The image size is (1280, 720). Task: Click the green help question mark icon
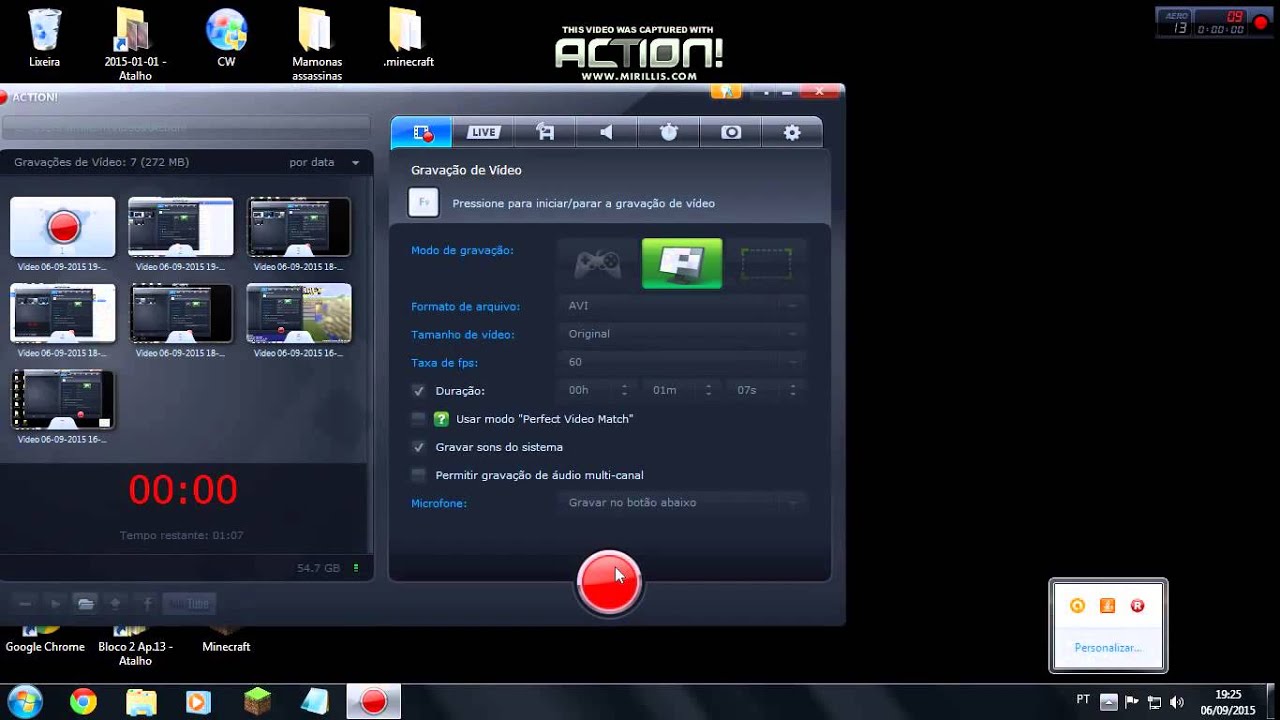pyautogui.click(x=442, y=419)
